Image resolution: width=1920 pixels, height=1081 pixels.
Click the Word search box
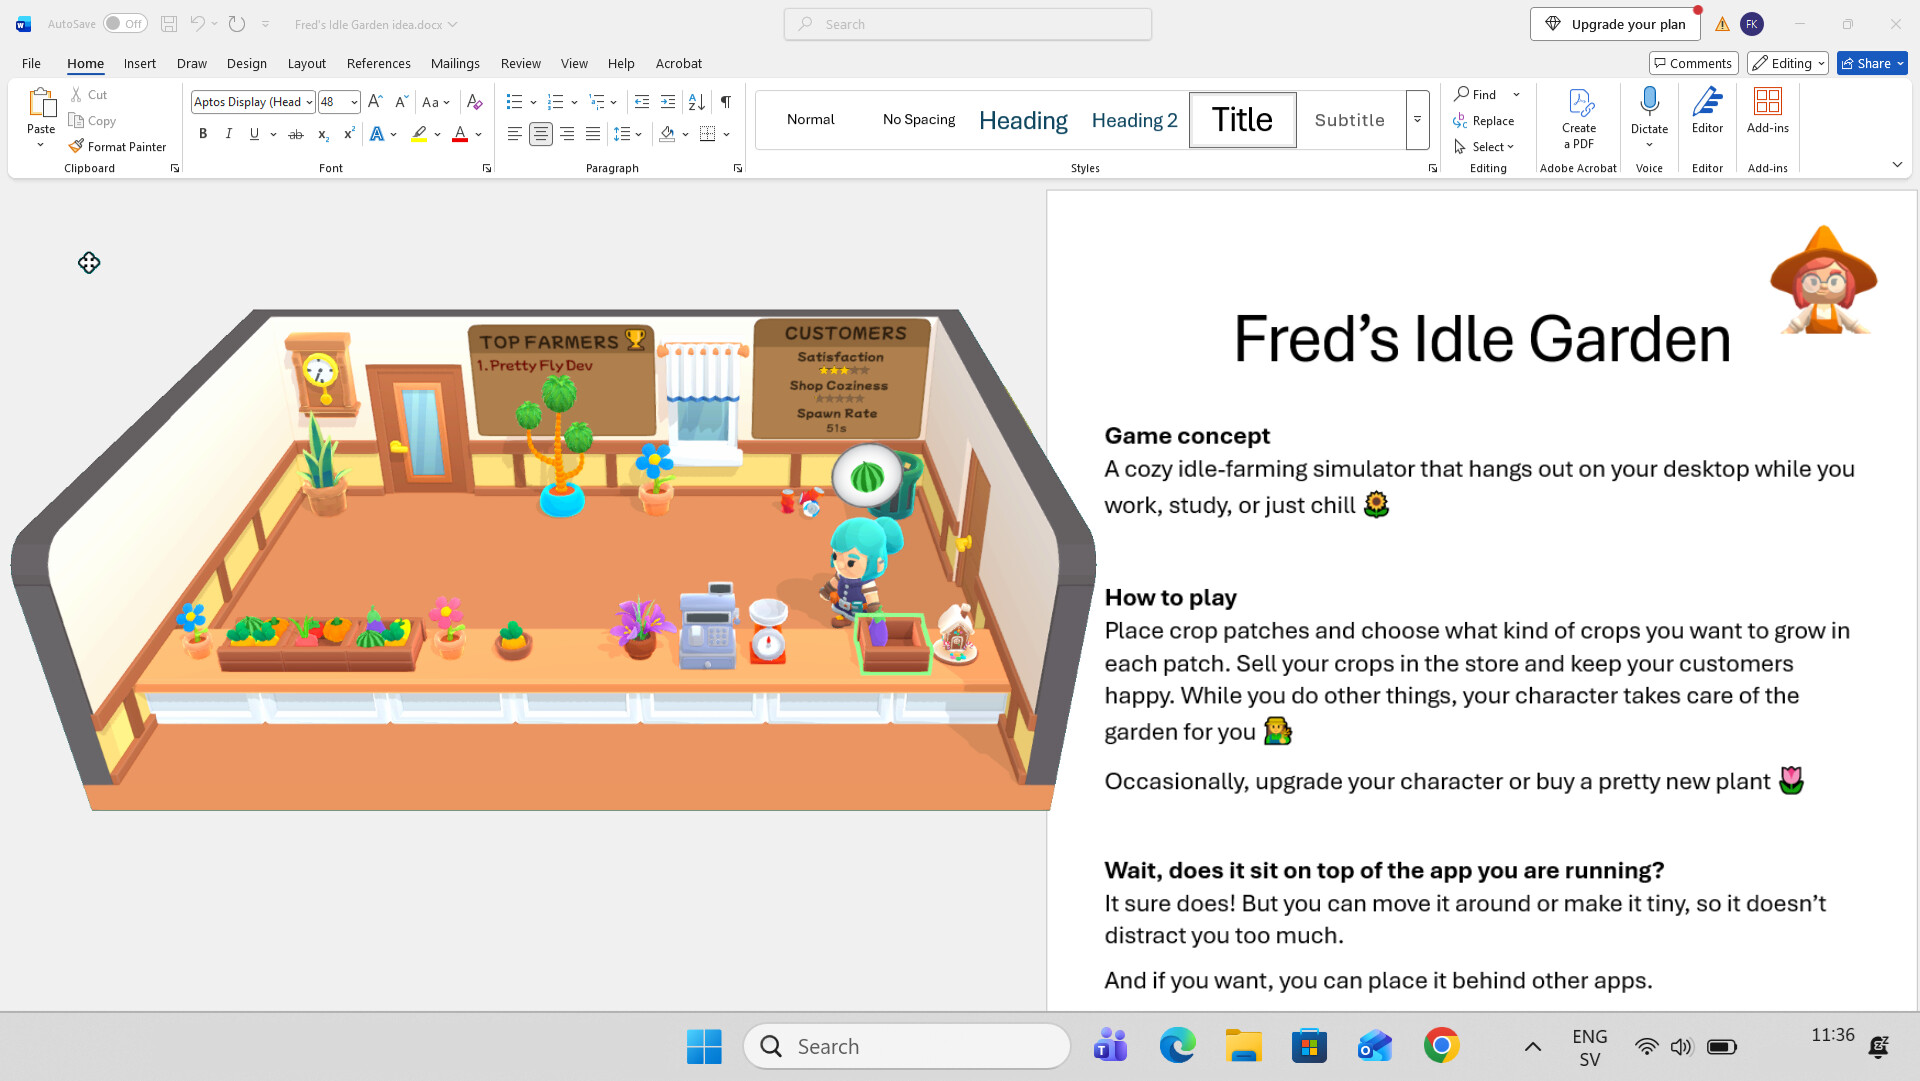click(968, 24)
